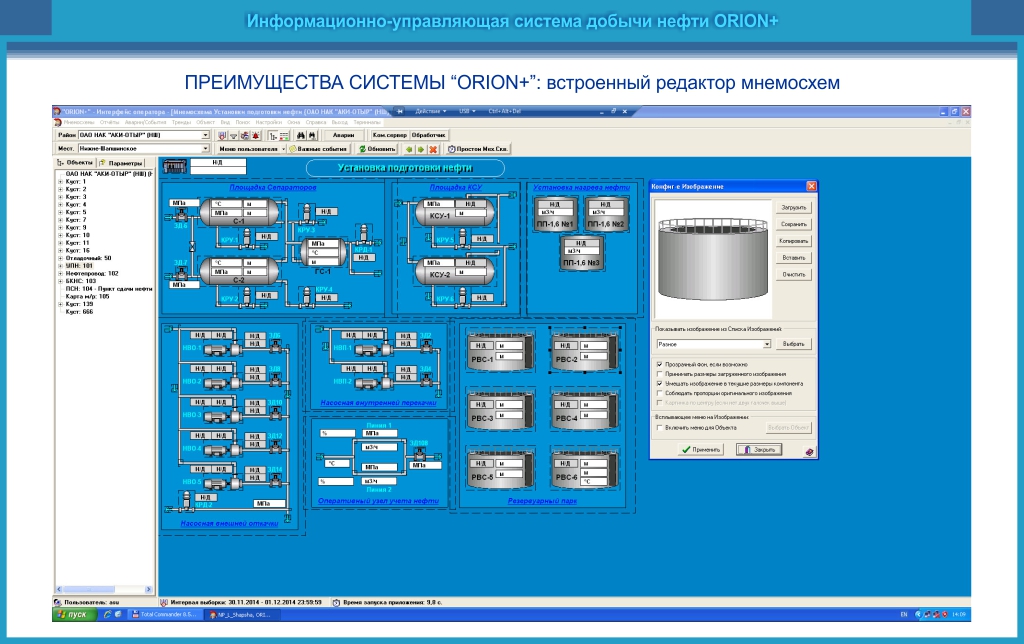
Task: Open the Отчёты menu
Action: coord(110,122)
